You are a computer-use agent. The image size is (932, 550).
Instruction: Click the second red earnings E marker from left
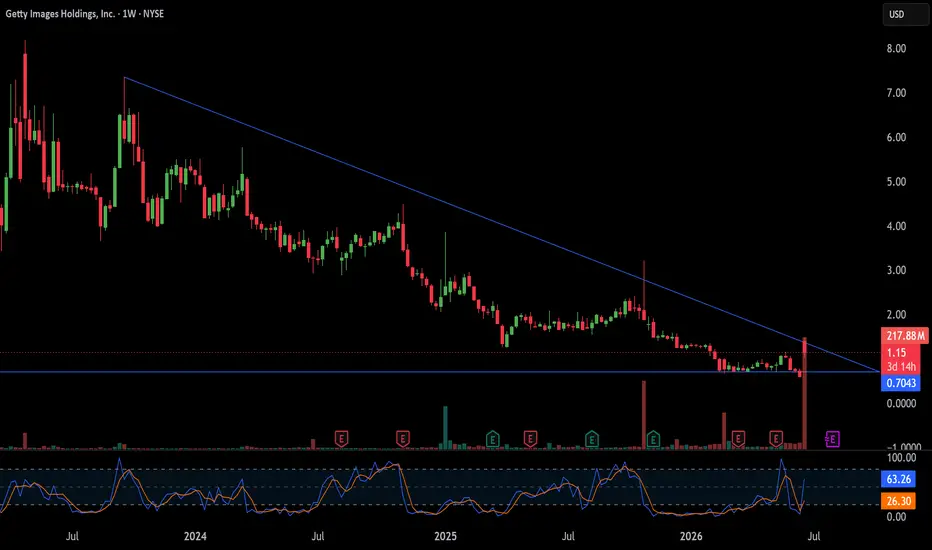(x=403, y=439)
